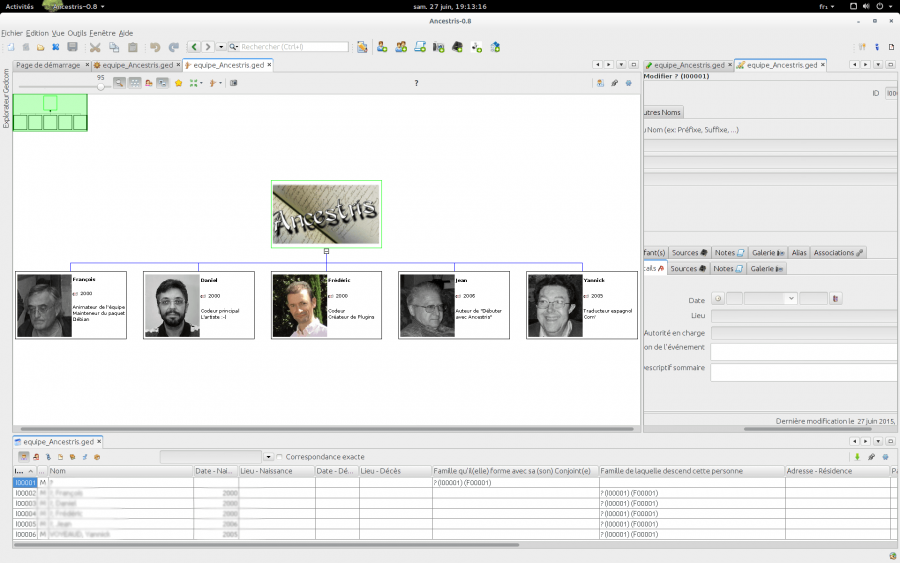Image resolution: width=900 pixels, height=563 pixels.
Task: Click the Explorateur Gedcom side panel
Action: tap(6, 98)
